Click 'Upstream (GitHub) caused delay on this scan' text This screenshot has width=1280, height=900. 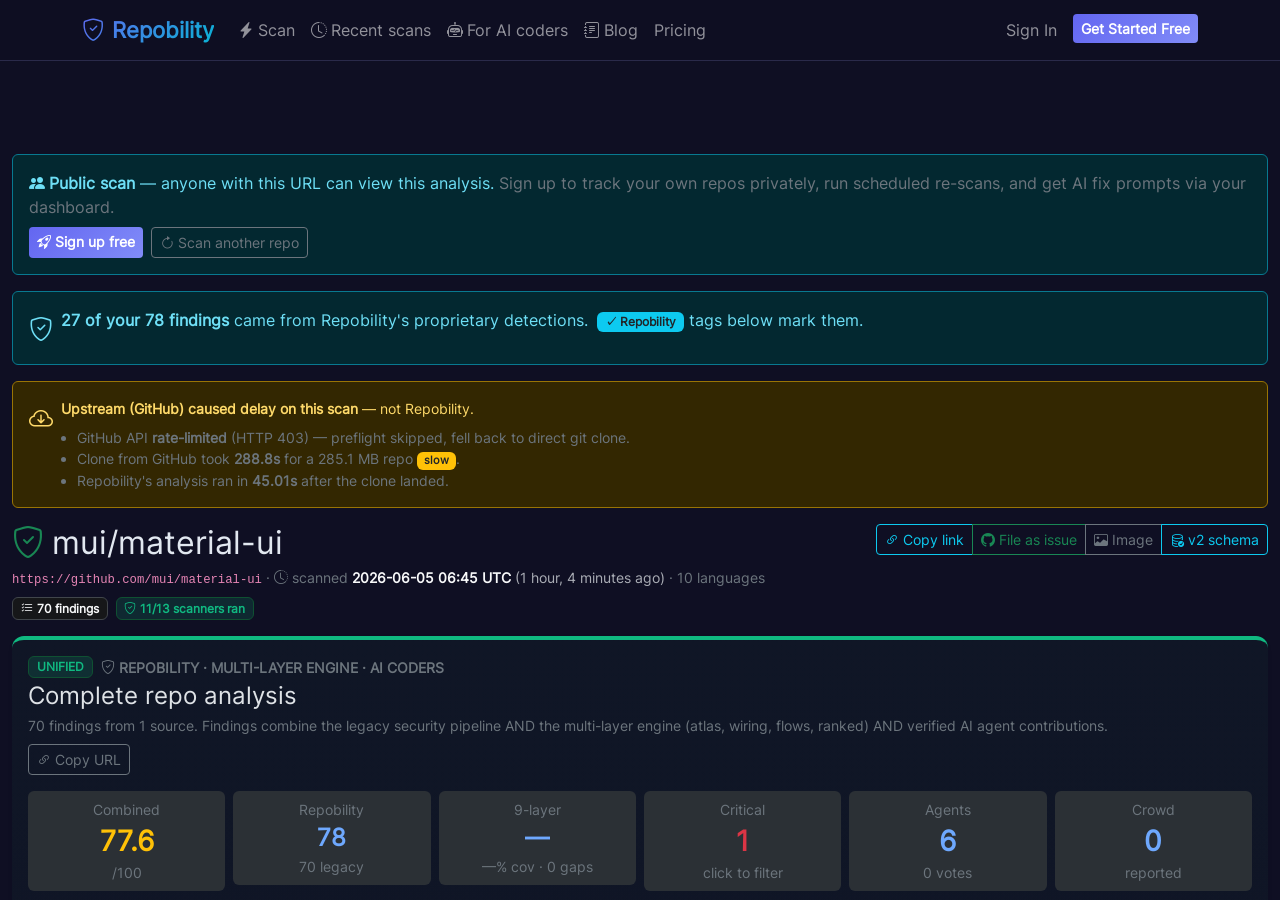(209, 409)
